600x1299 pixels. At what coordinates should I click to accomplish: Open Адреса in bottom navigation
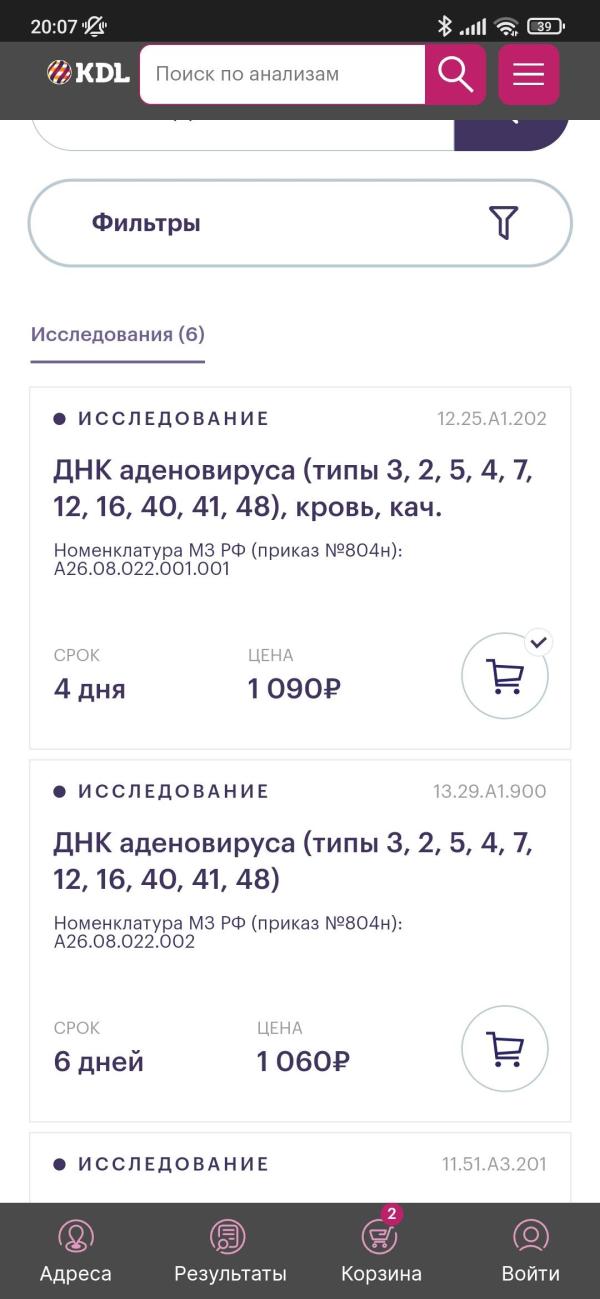(x=76, y=1250)
